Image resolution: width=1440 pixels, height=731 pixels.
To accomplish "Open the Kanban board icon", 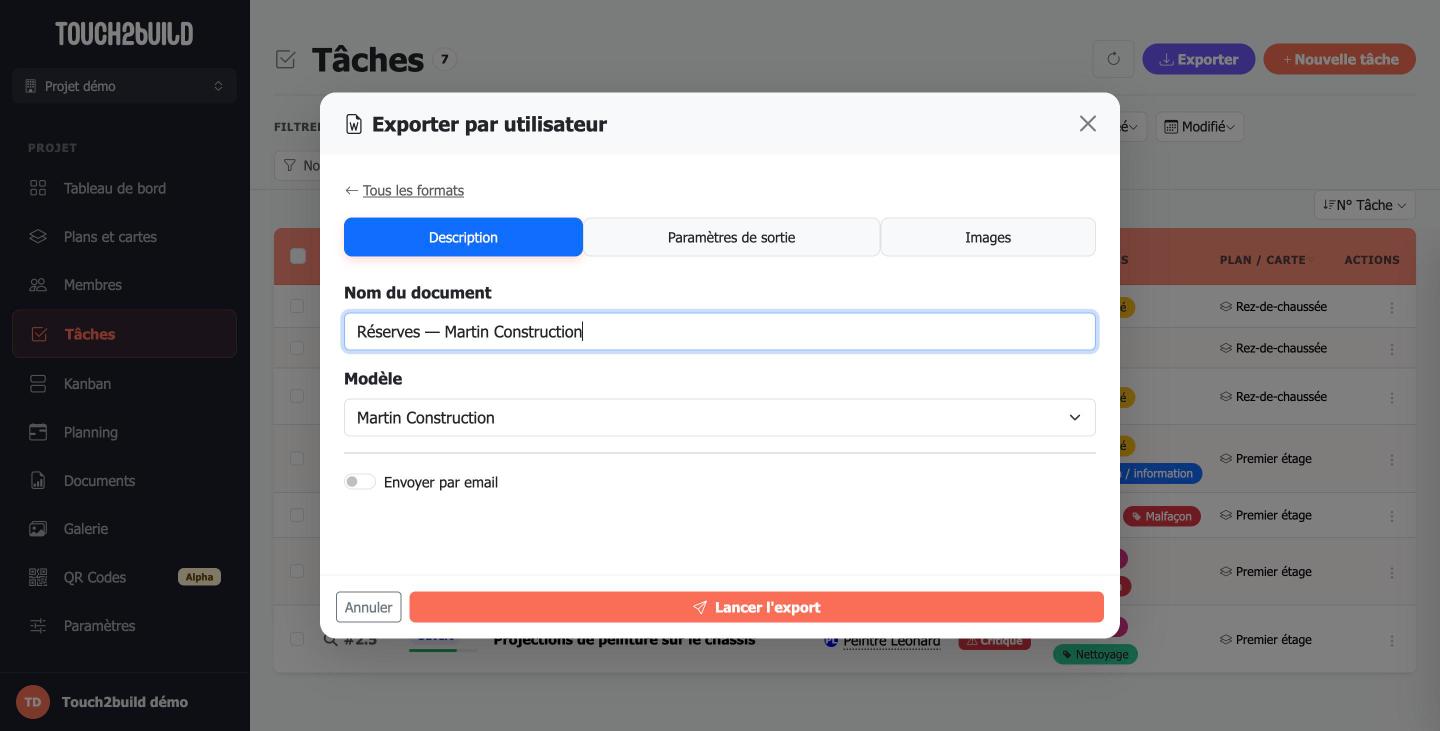I will (38, 384).
